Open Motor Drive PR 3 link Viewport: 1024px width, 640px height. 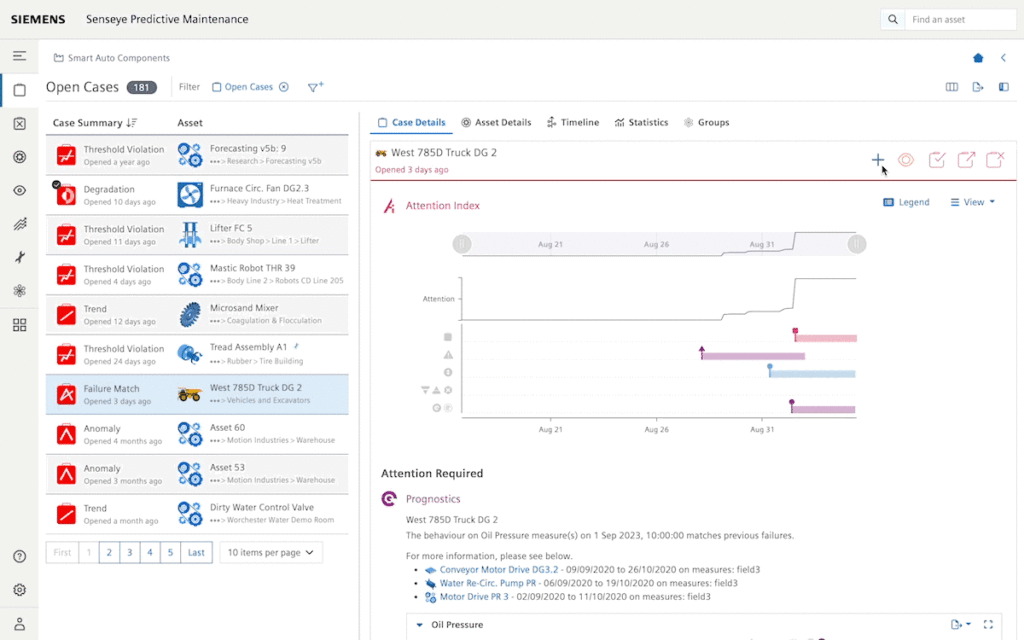[x=474, y=597]
